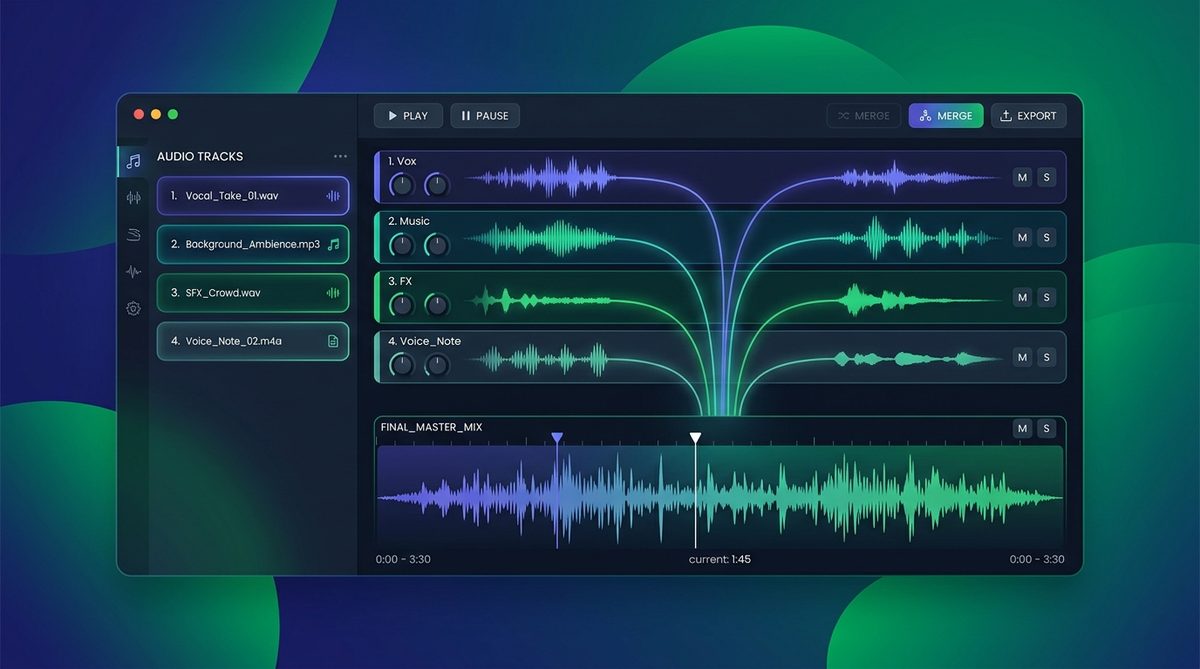Open the settings gear in sidebar
The image size is (1200, 669).
(x=133, y=308)
